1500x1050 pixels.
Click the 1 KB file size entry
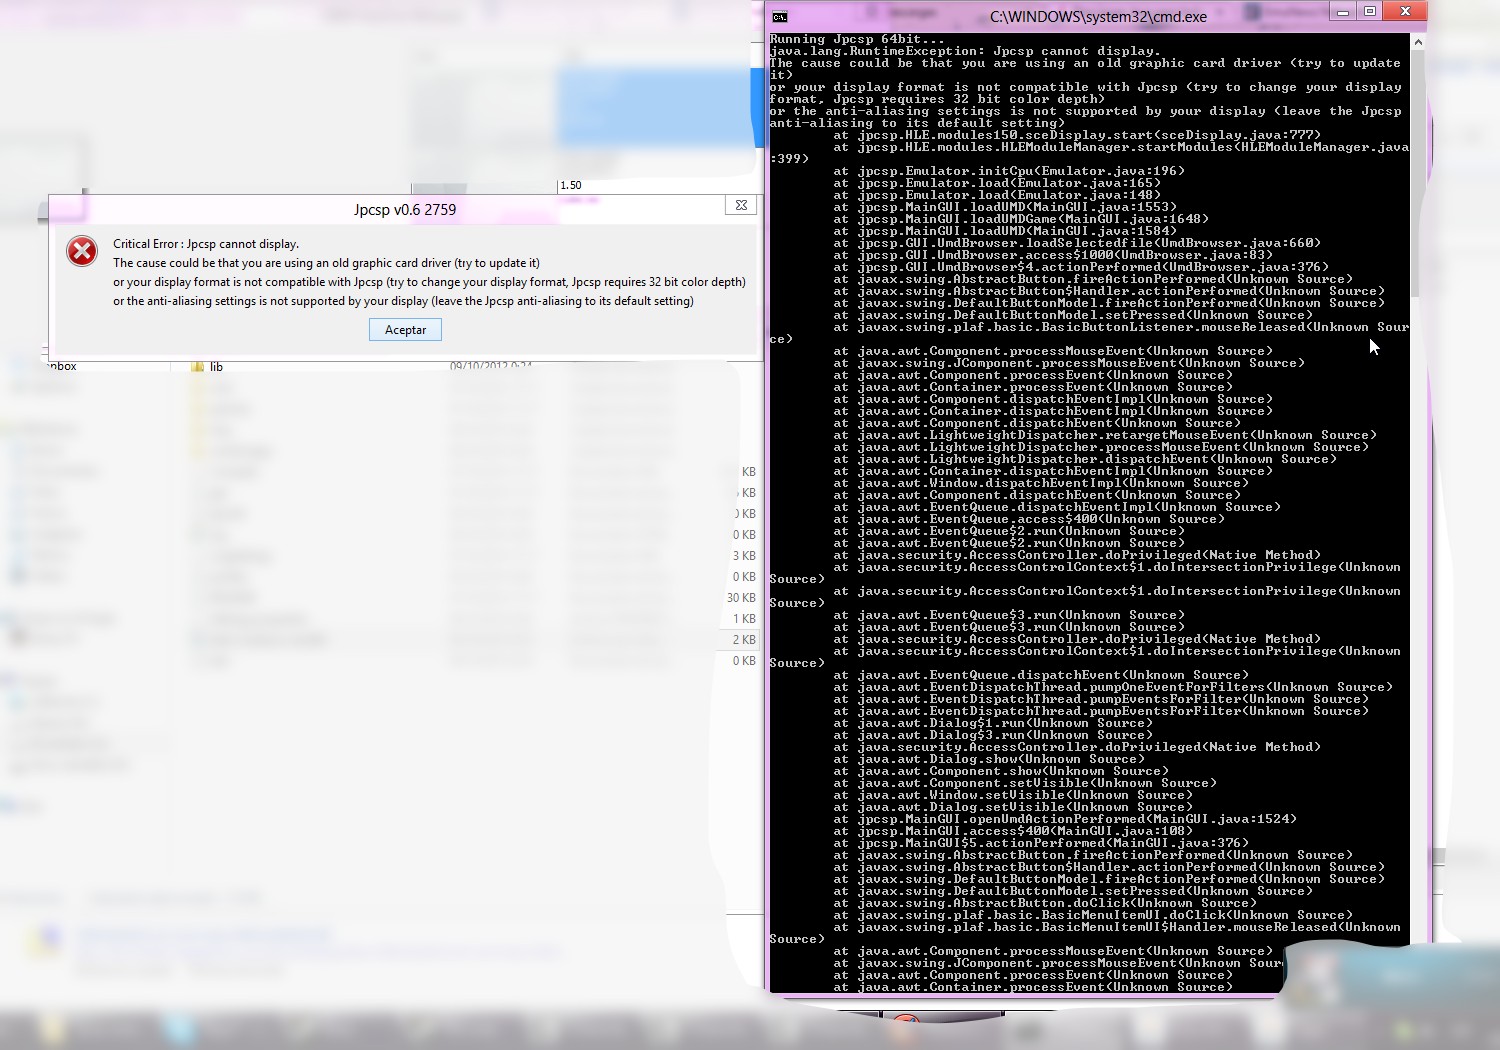[744, 619]
